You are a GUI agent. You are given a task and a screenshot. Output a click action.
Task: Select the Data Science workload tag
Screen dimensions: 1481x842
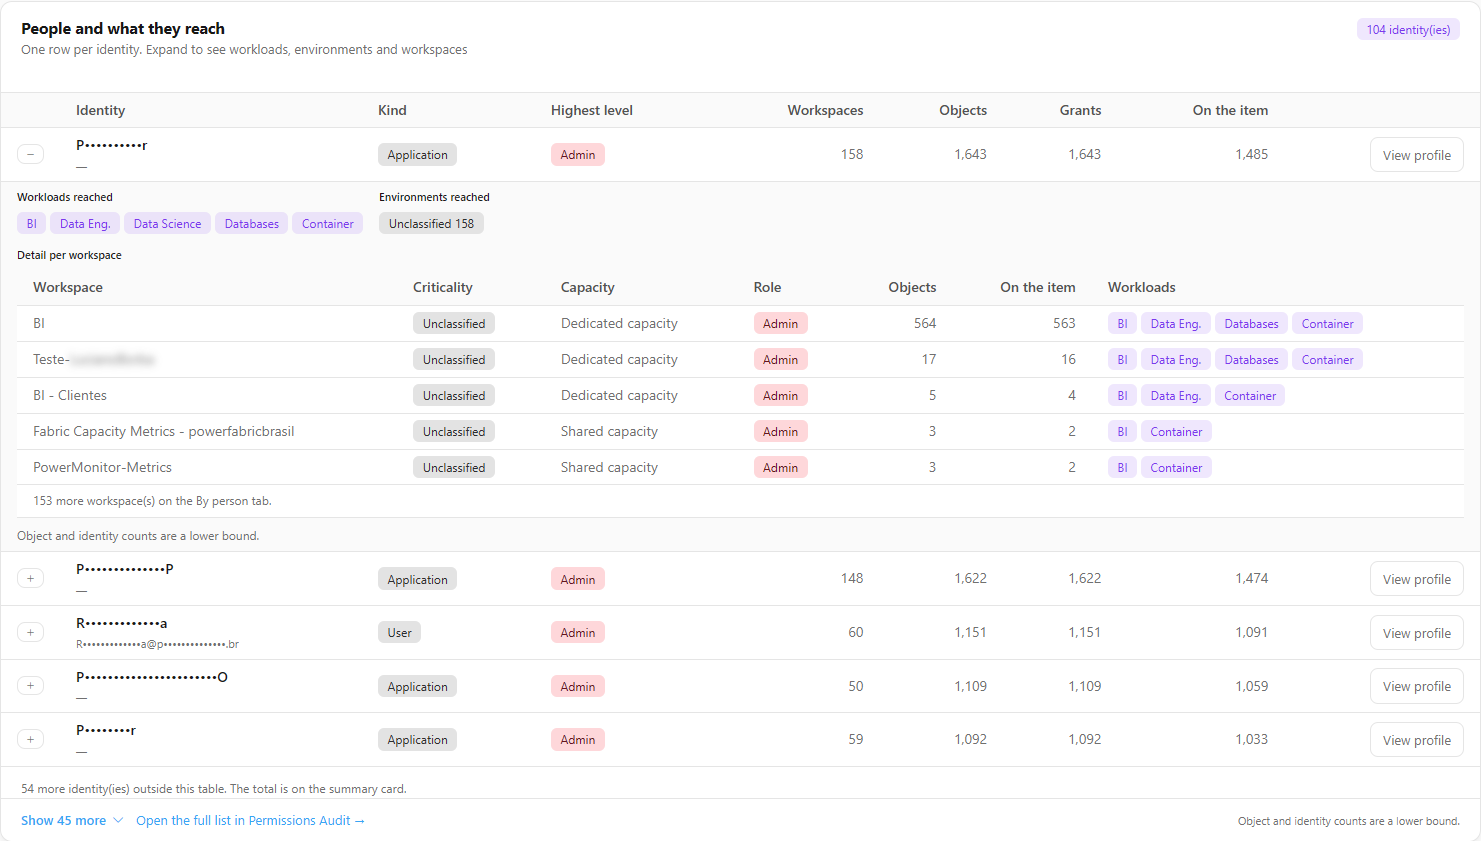[x=167, y=224]
